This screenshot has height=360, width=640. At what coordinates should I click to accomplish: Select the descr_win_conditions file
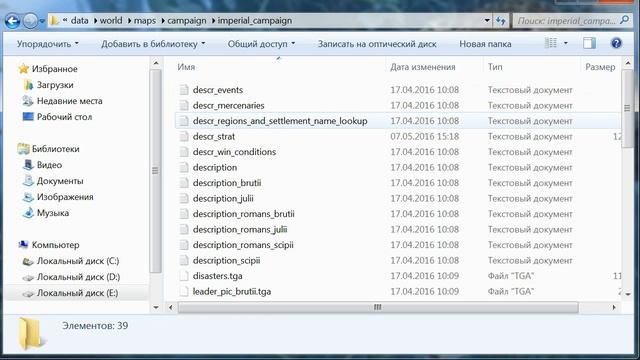(x=234, y=152)
